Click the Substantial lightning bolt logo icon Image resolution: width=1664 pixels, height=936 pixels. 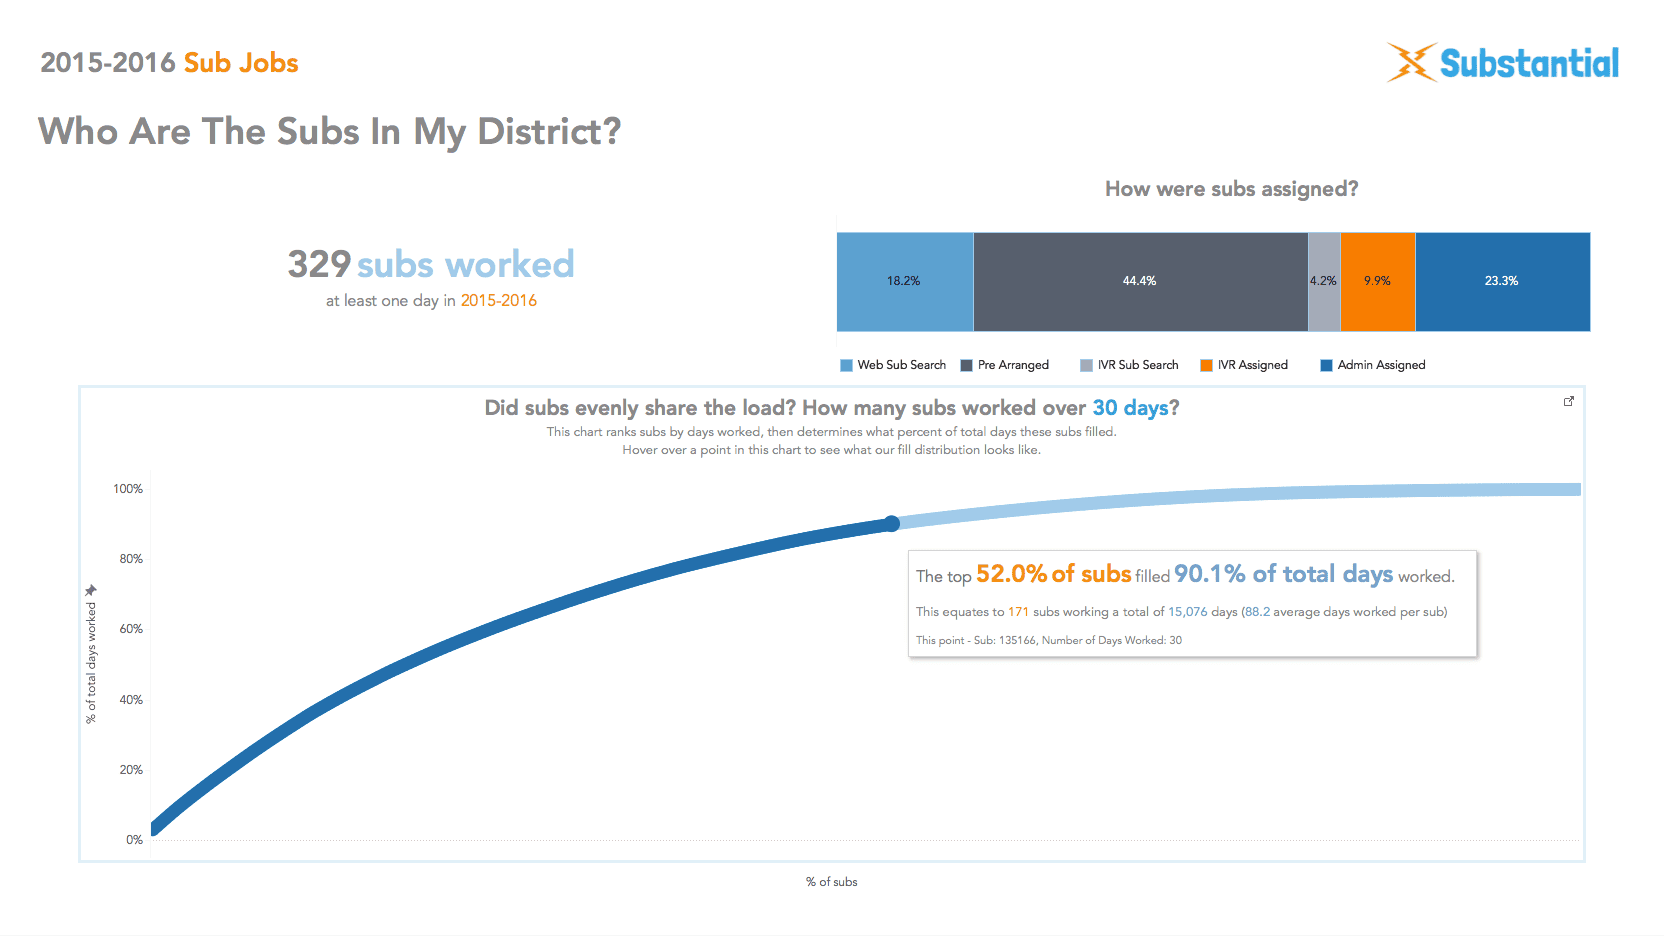click(1411, 62)
